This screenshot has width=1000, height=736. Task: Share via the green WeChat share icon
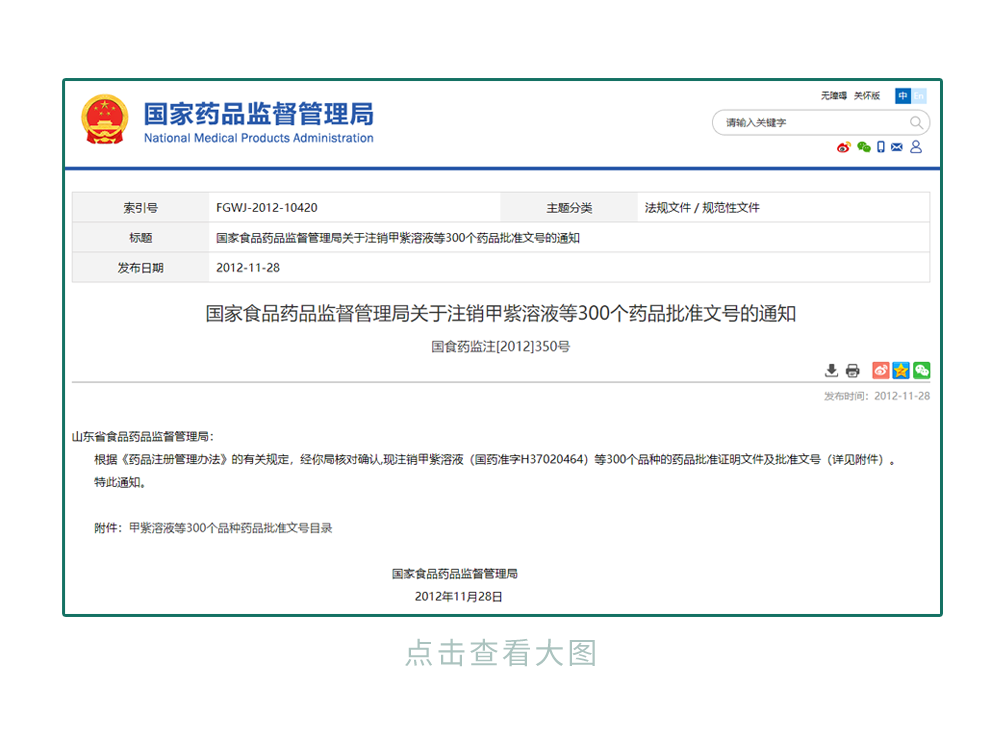[x=922, y=371]
